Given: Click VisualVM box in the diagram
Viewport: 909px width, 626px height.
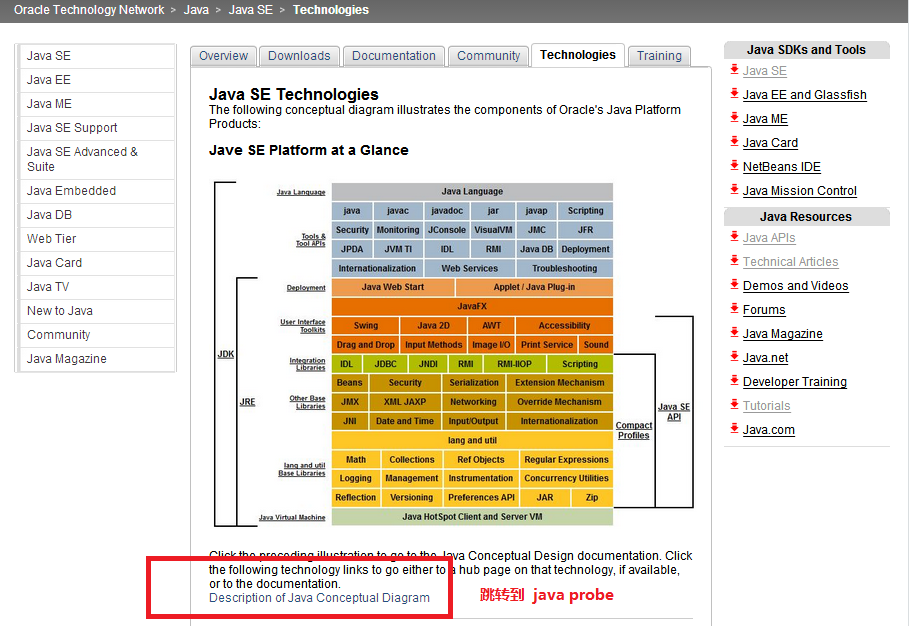Looking at the screenshot, I should 493,230.
